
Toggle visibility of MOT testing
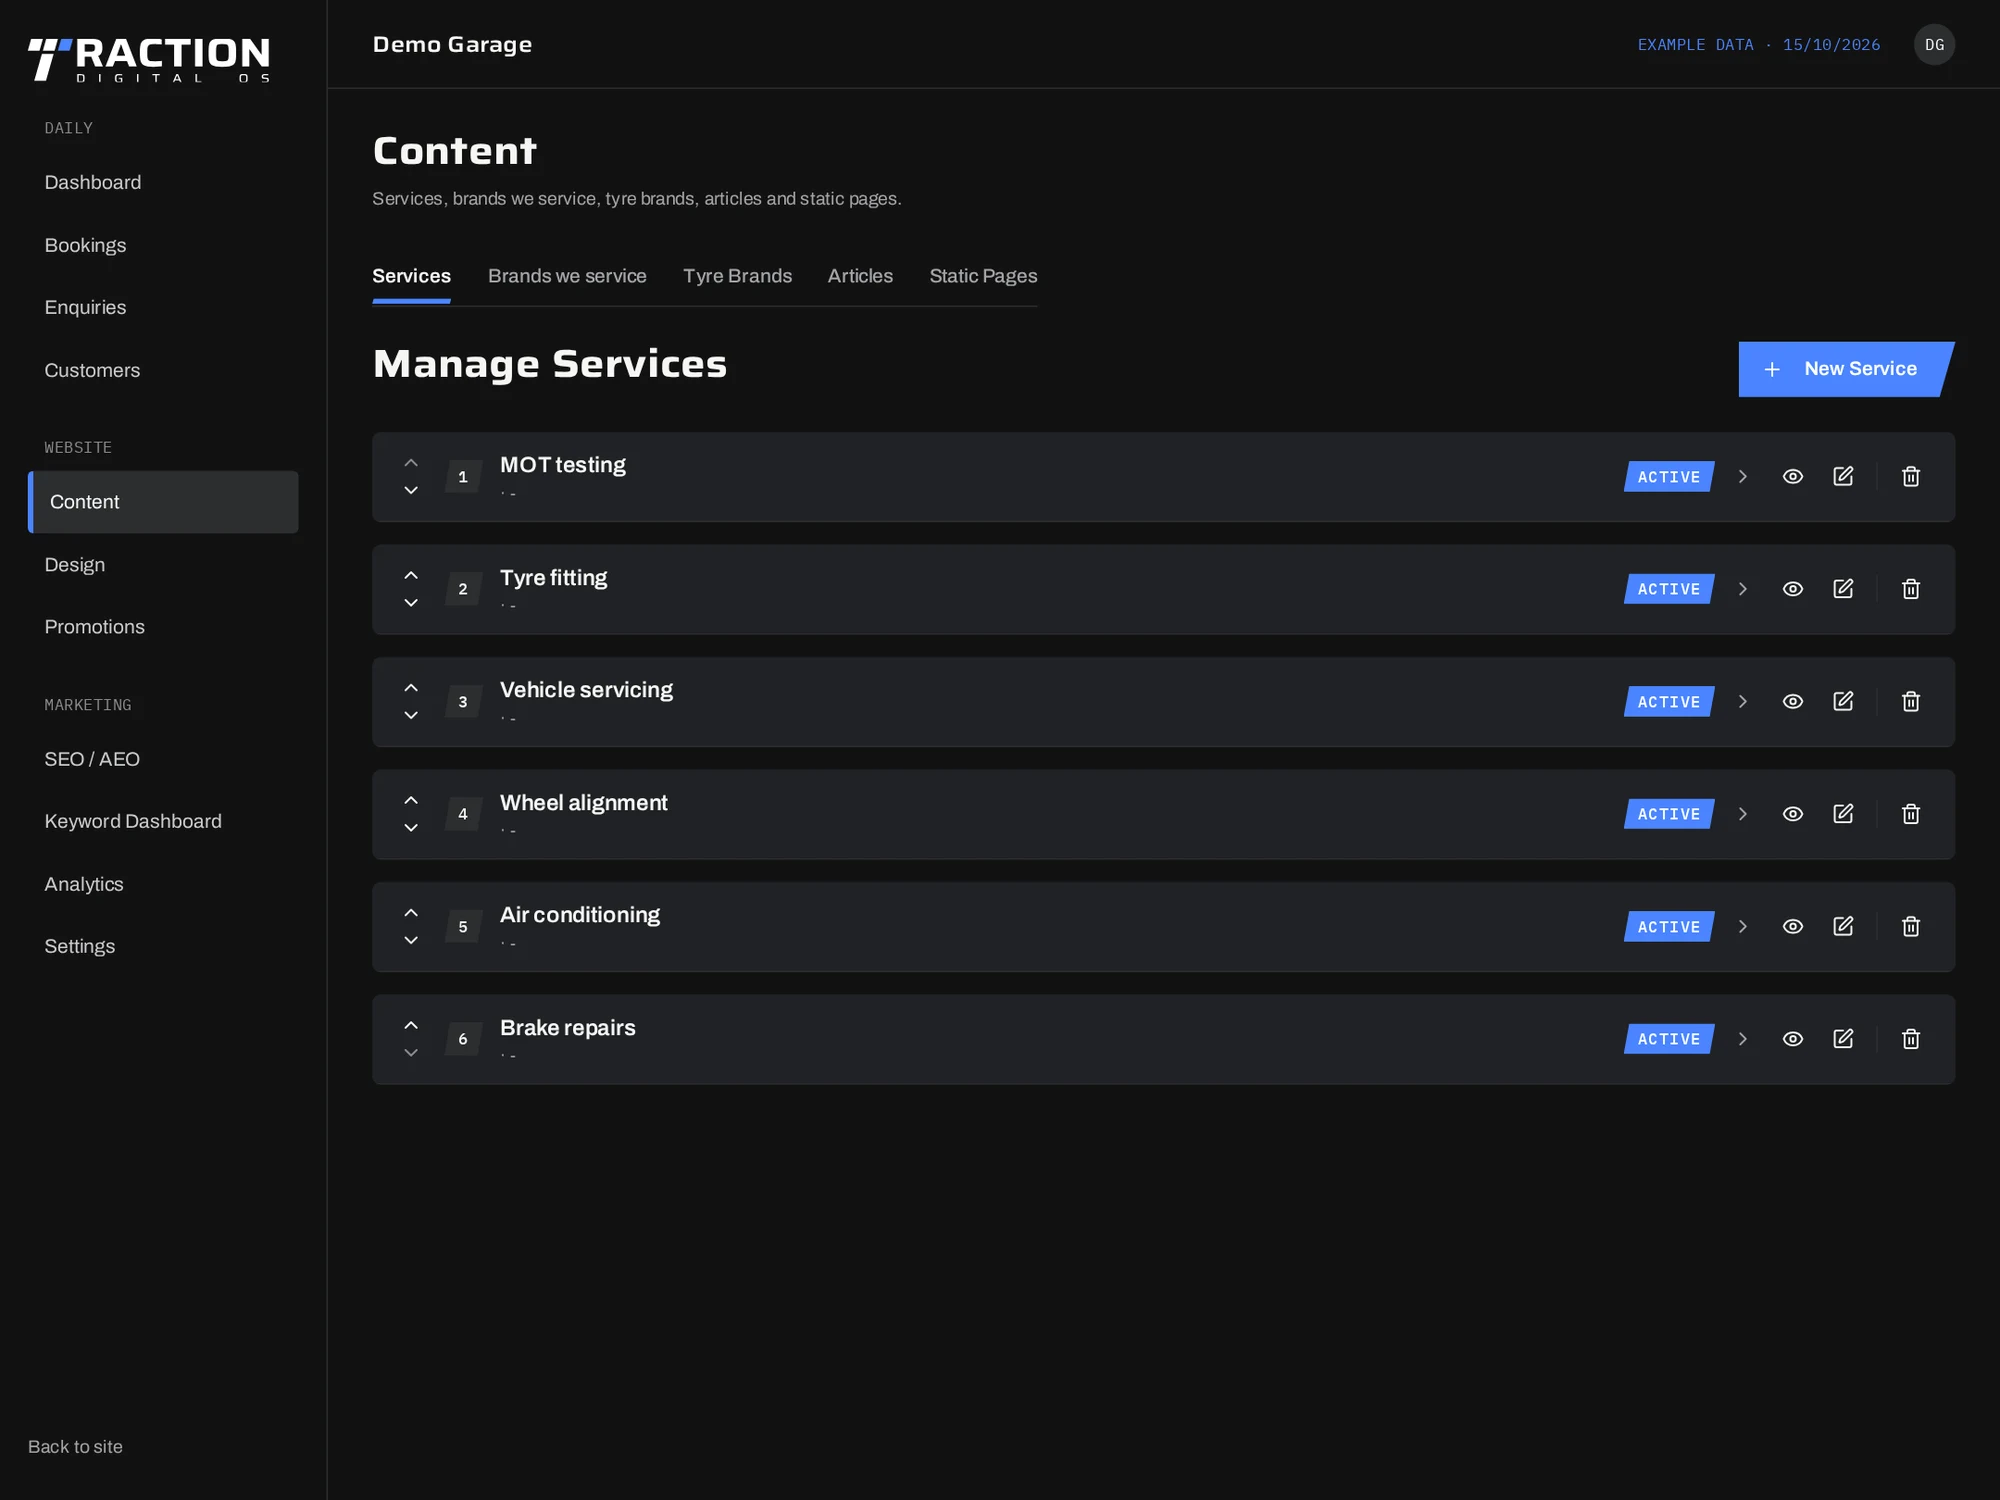coord(1793,476)
